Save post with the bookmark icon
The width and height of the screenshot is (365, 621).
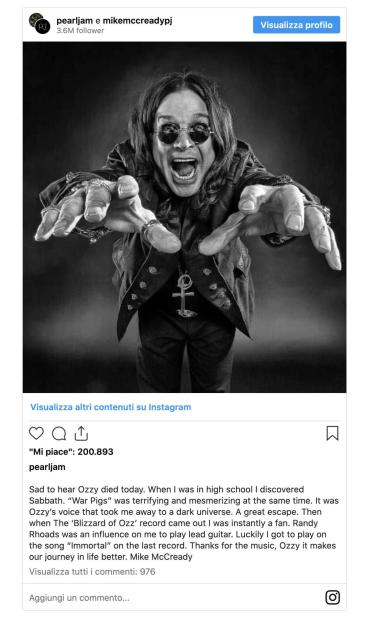pos(332,433)
